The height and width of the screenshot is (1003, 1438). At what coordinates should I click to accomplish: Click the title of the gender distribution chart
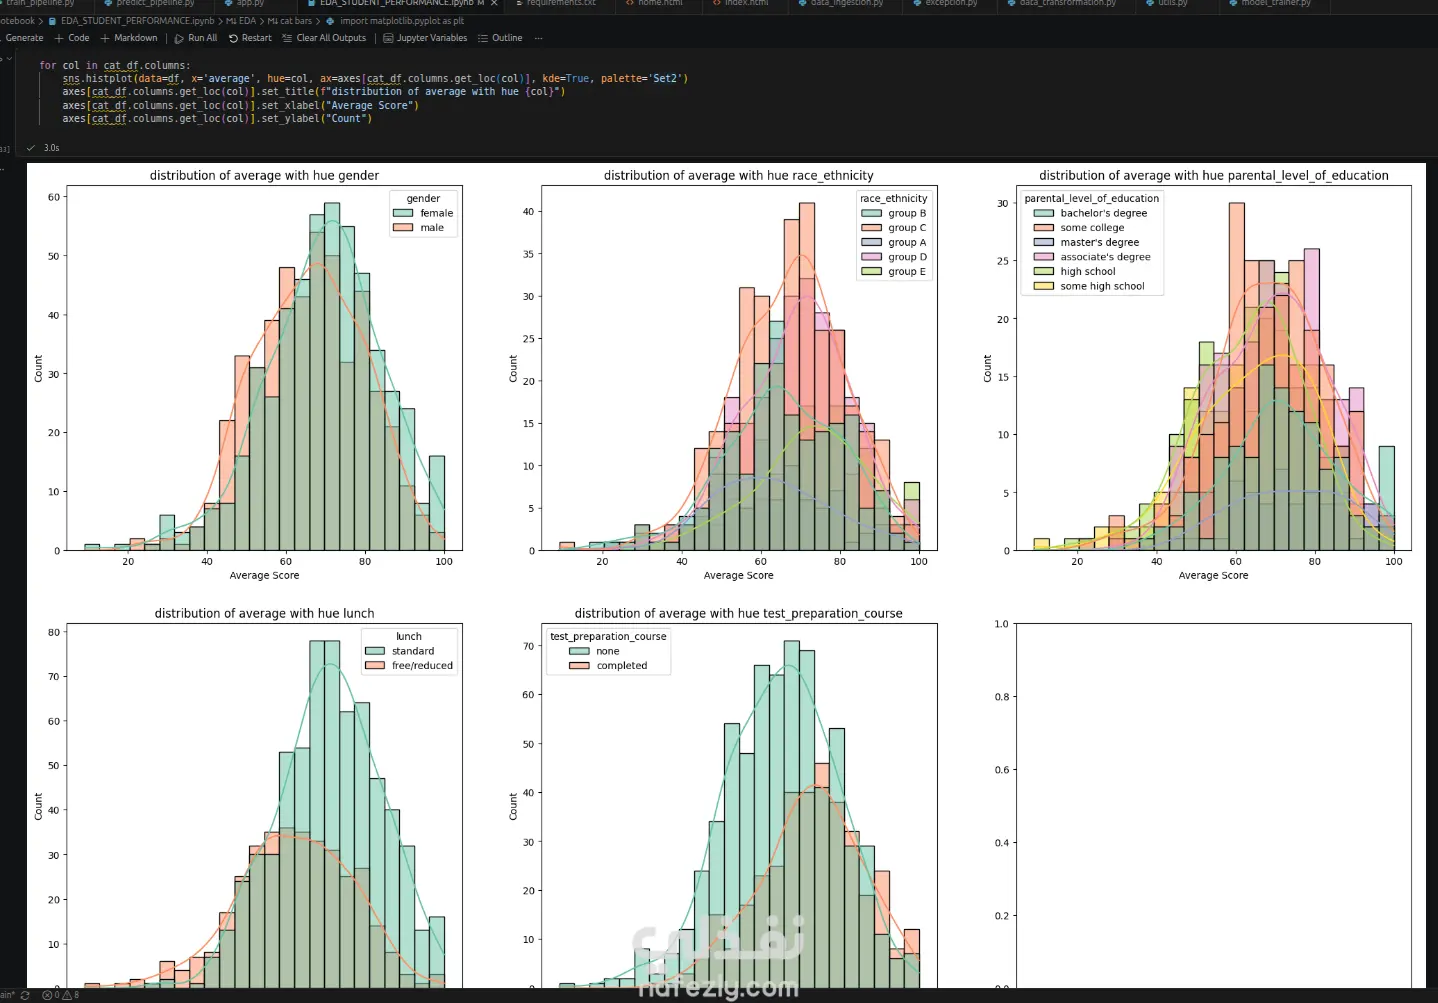pos(264,175)
